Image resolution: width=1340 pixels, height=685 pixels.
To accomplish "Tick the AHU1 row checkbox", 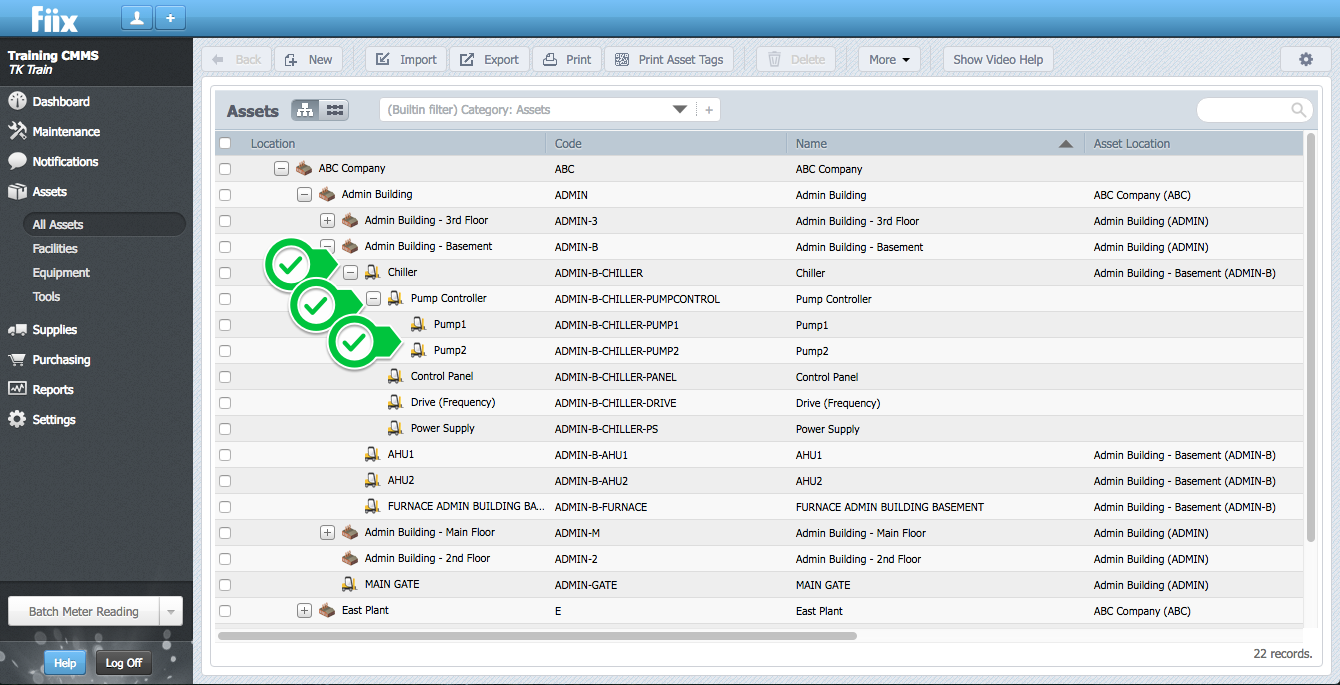I will click(x=225, y=455).
